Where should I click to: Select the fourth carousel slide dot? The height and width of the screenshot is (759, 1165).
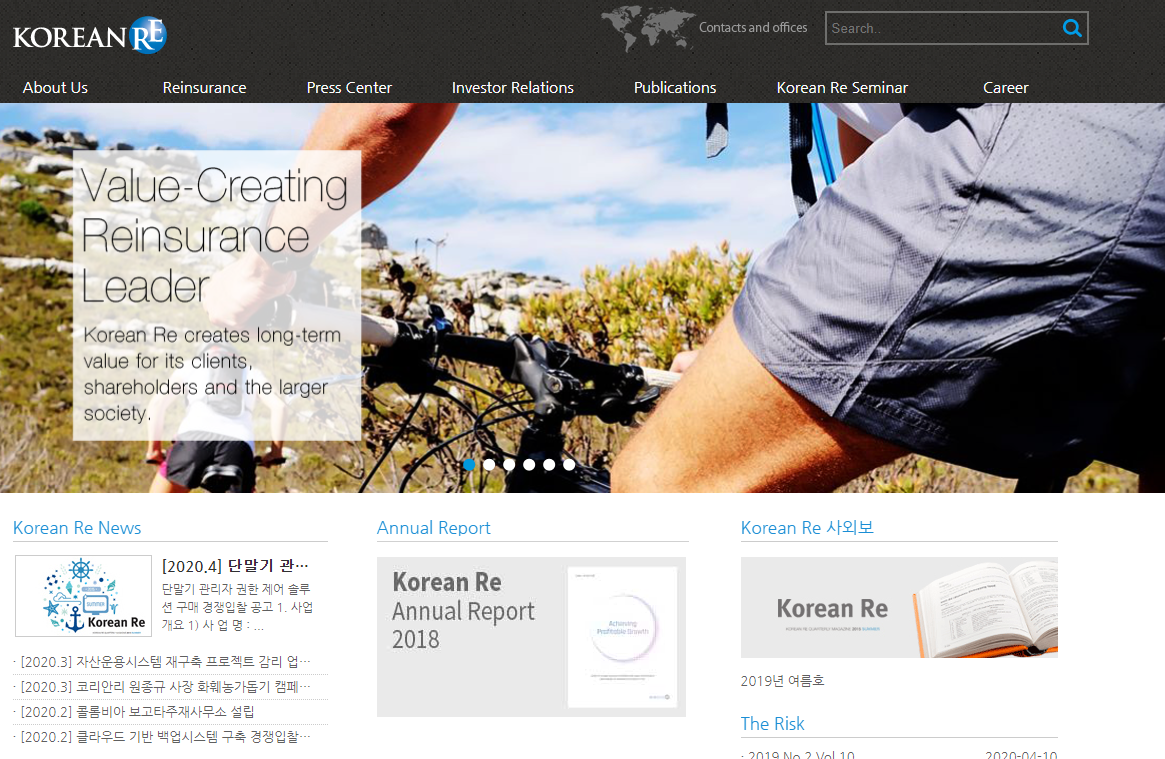point(529,464)
